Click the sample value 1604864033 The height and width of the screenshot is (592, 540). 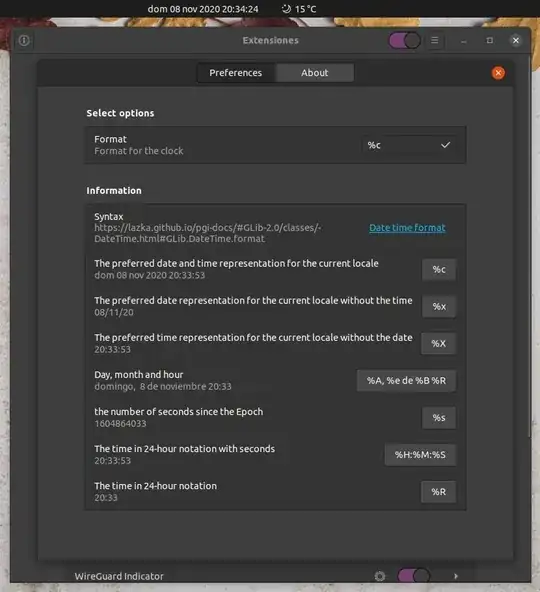[120, 424]
